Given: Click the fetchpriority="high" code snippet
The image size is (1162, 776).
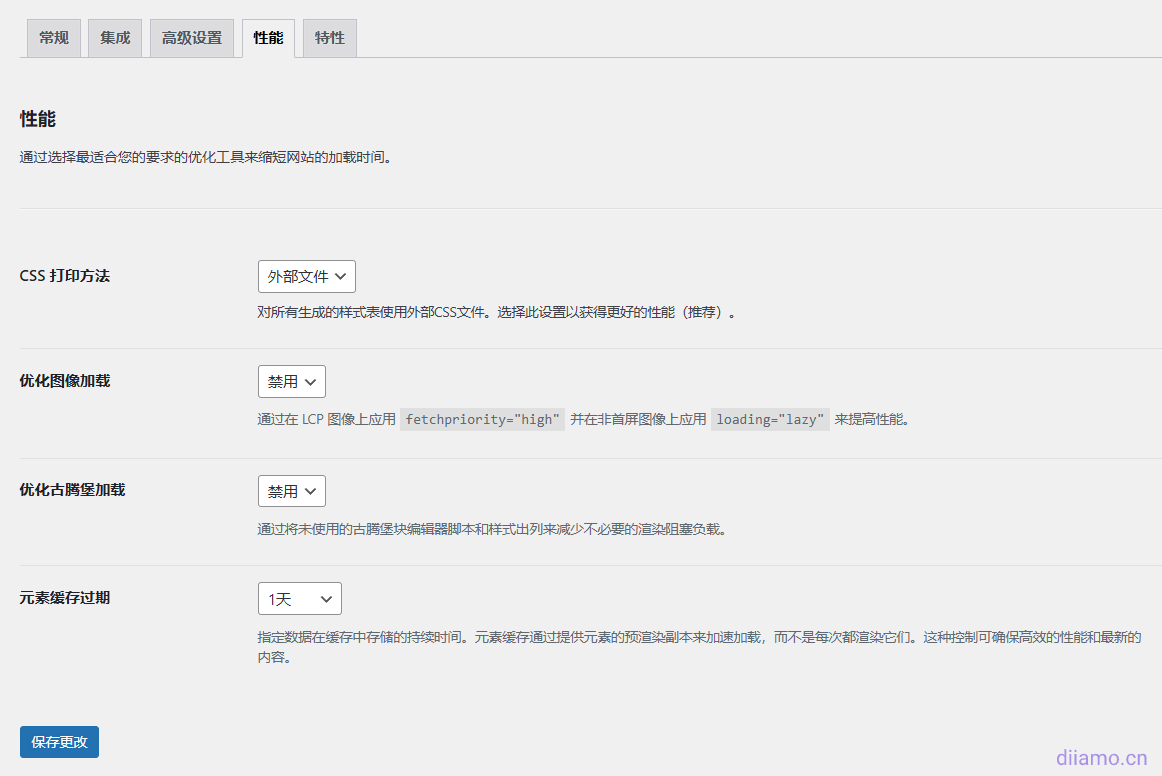Looking at the screenshot, I should [482, 420].
